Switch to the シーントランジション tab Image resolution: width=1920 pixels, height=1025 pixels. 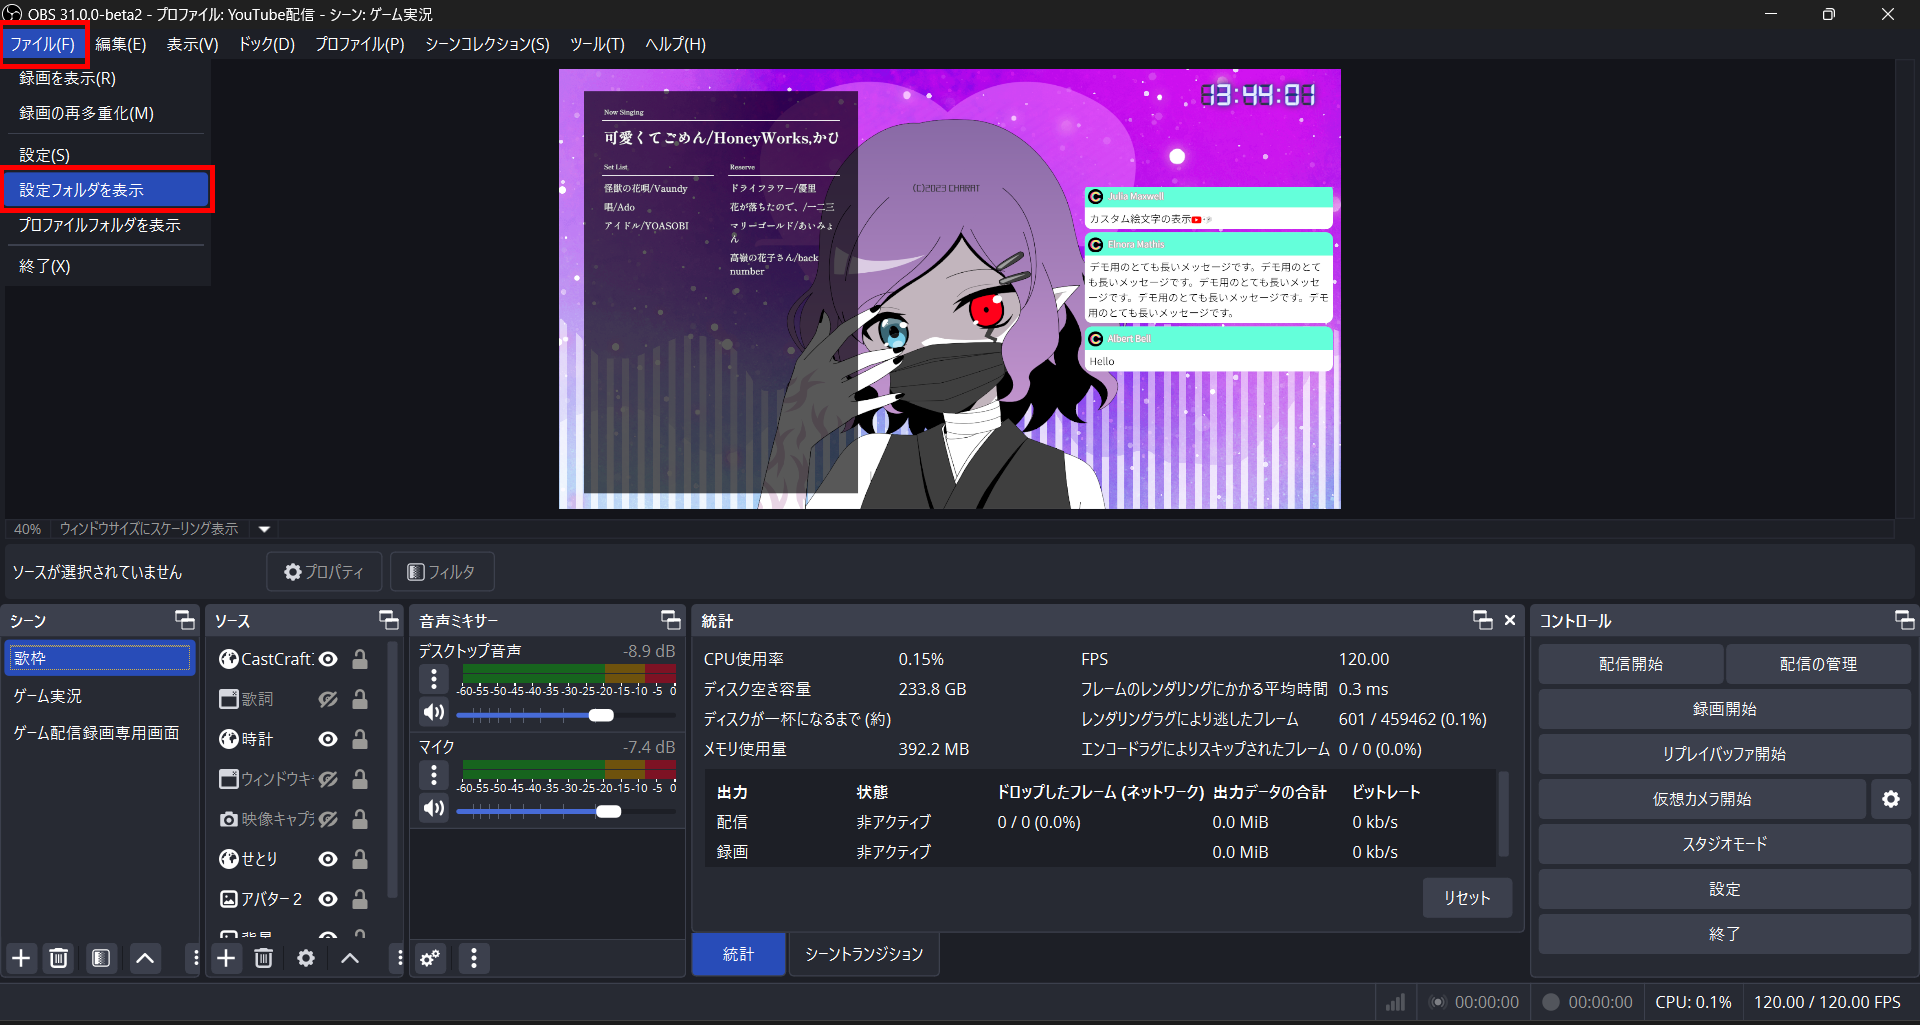(864, 954)
